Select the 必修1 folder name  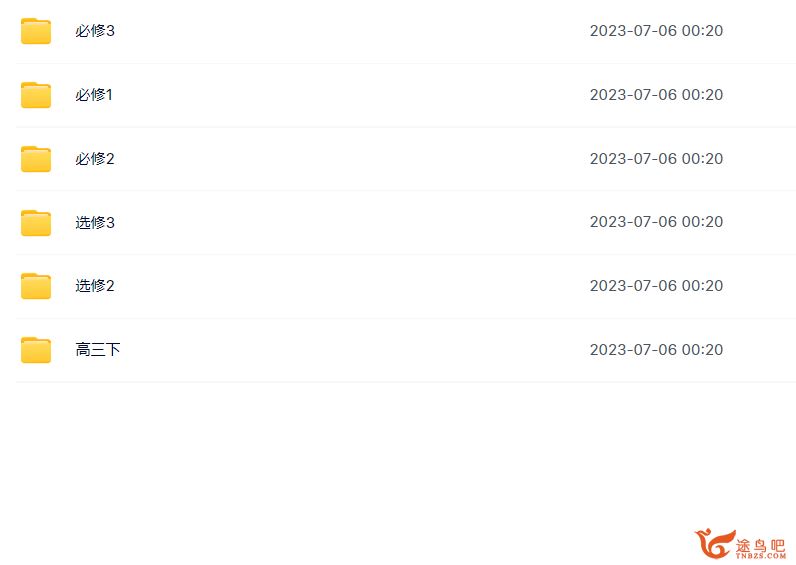[94, 95]
